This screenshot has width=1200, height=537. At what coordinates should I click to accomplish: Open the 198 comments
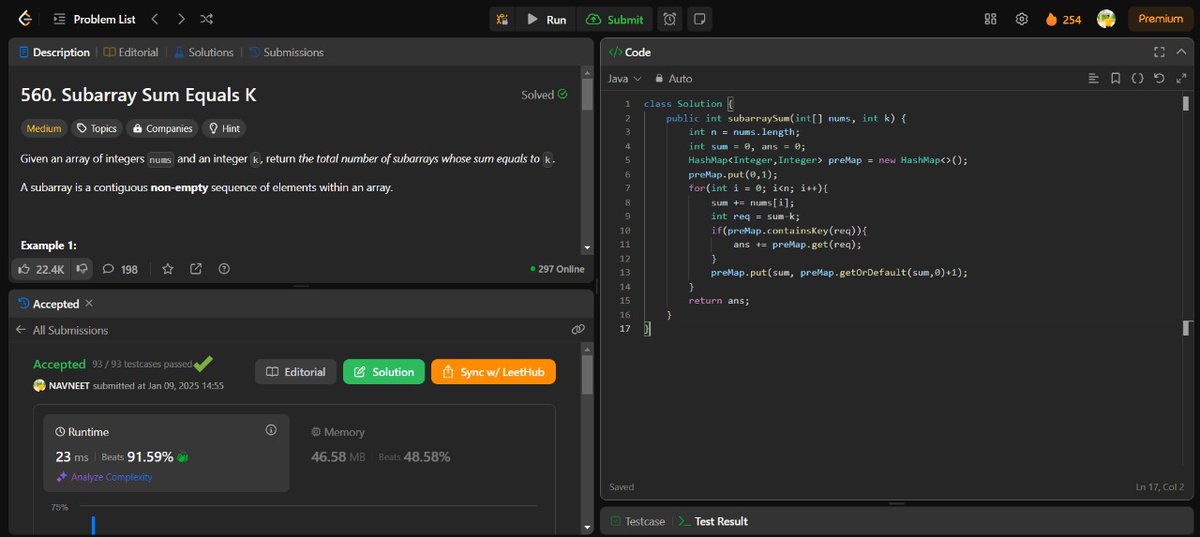(120, 269)
